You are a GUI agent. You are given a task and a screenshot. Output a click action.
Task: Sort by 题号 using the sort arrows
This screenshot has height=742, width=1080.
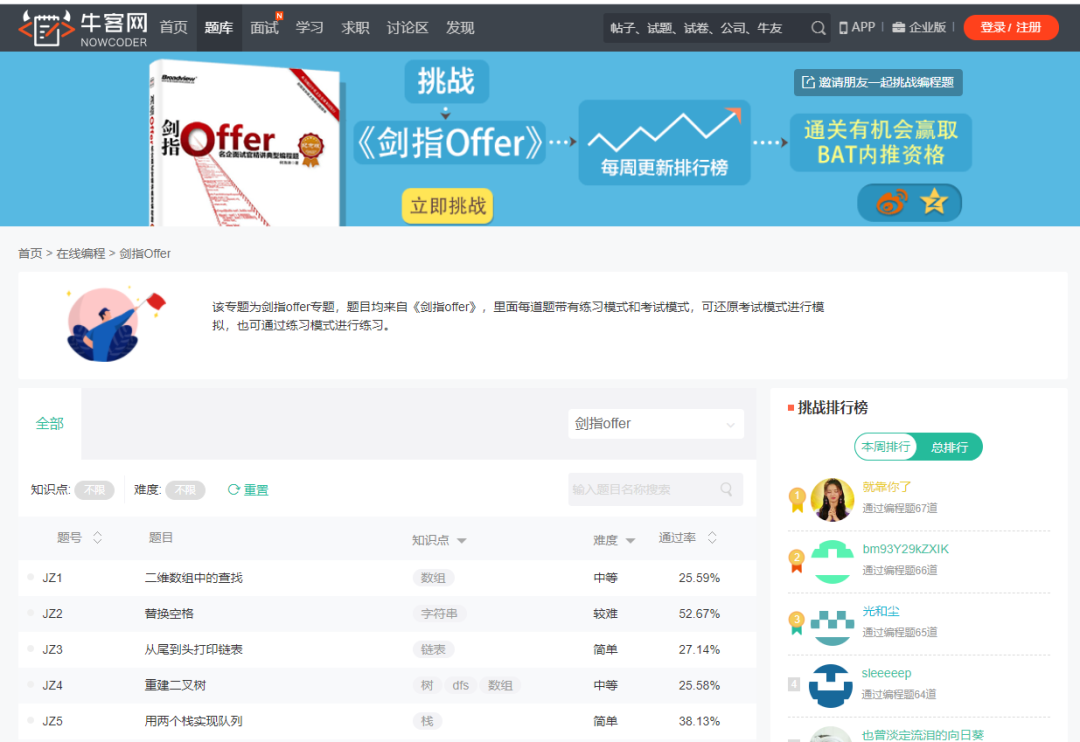[97, 537]
